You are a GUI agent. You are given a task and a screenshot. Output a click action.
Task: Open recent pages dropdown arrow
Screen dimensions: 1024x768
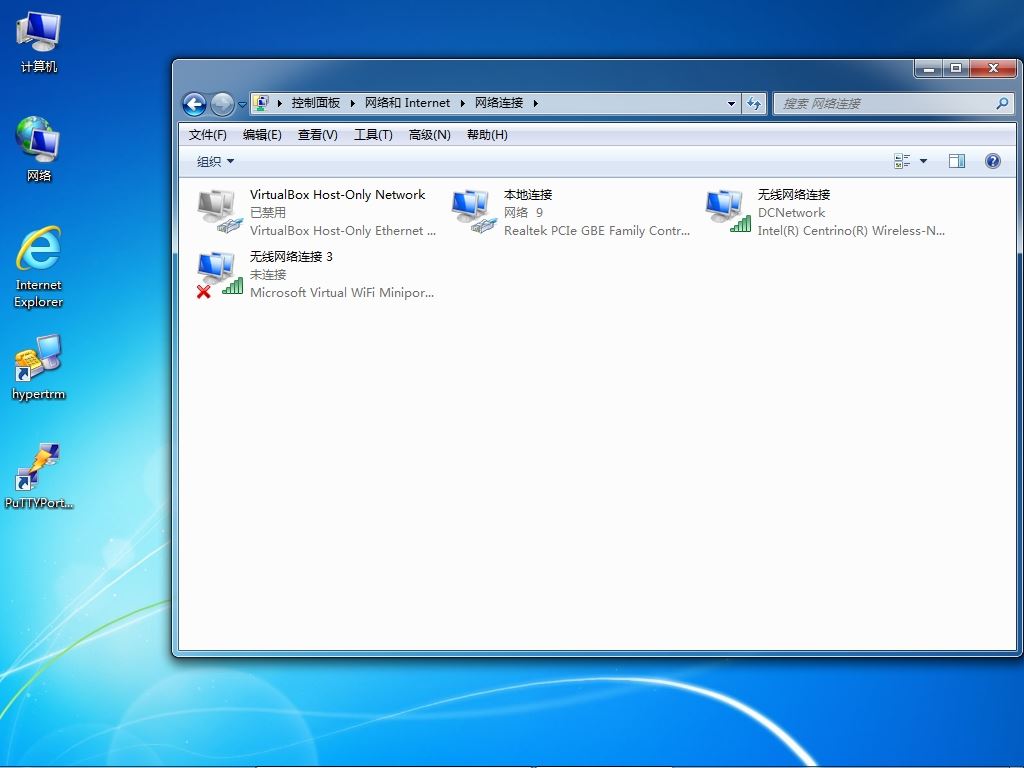tap(242, 104)
